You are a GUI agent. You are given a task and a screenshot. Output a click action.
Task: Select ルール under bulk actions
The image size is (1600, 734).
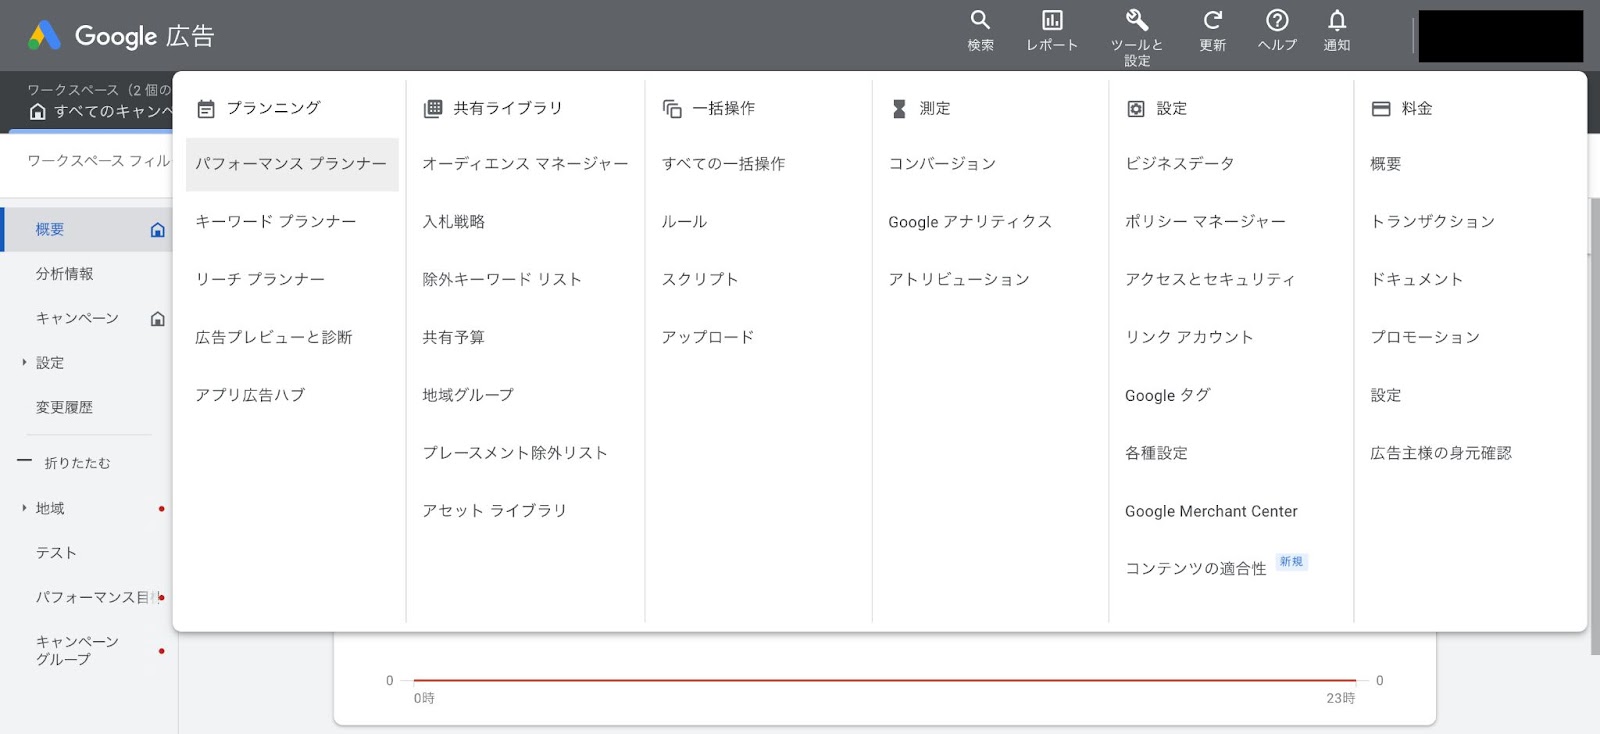(x=684, y=222)
